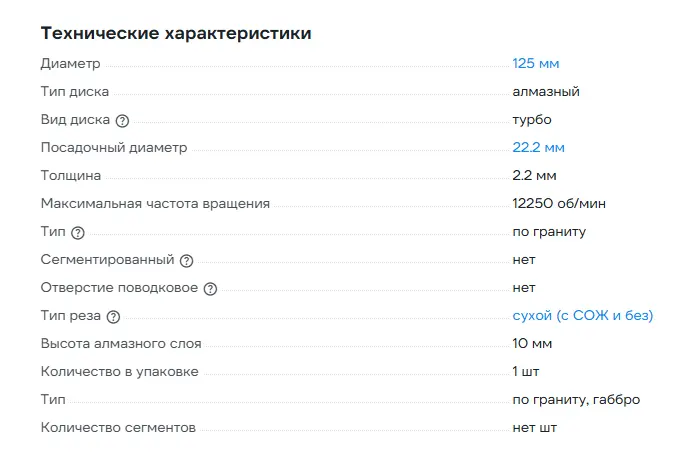Click question mark next to Отверстие поводковое
The height and width of the screenshot is (467, 694).
coord(210,288)
